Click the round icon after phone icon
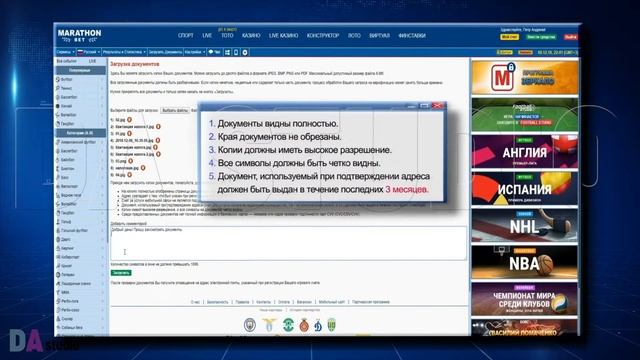 pos(245,52)
